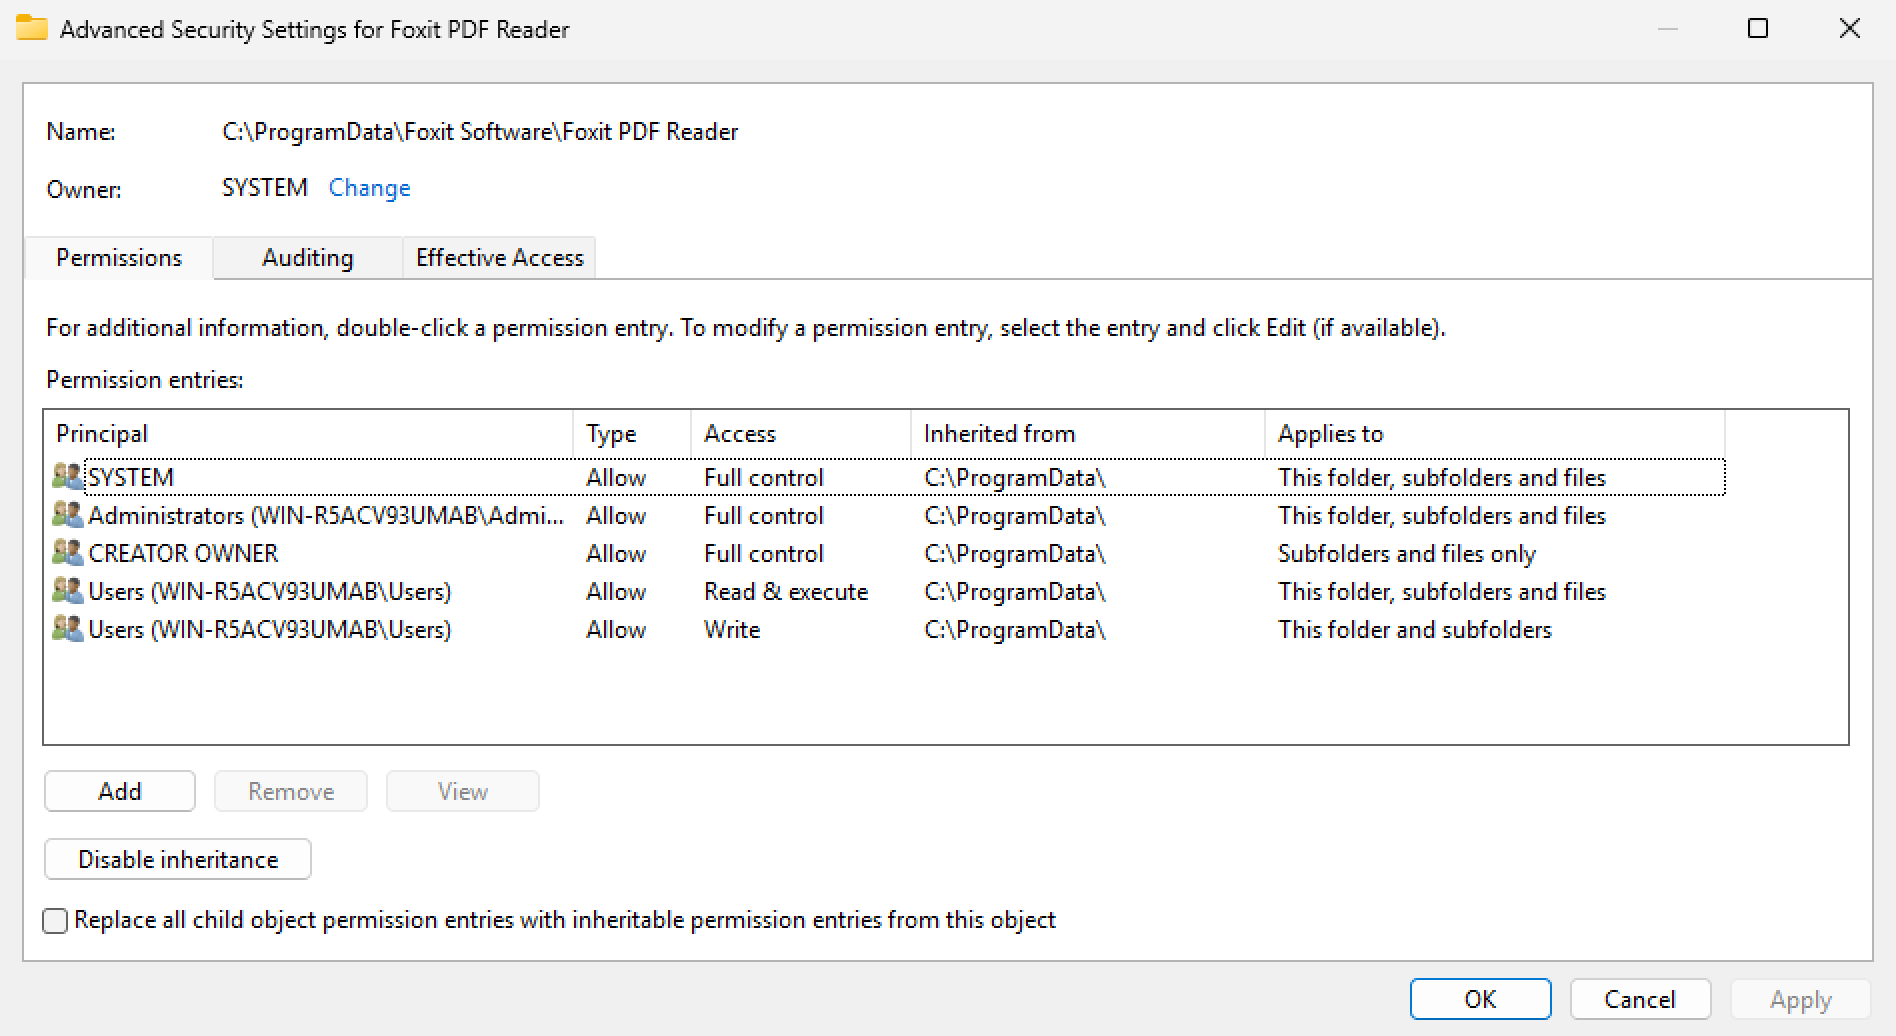This screenshot has width=1896, height=1036.
Task: Select Administrators (WIN-R5ACV93UMAB\Admi... entry
Action: pyautogui.click(x=326, y=515)
